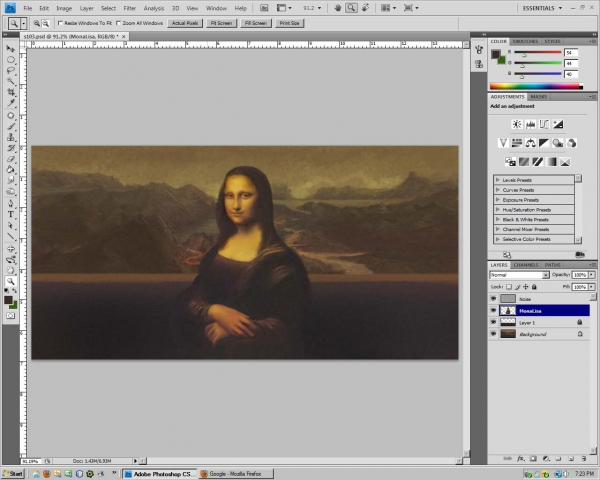
Task: Toggle lock position for layer
Action: click(x=526, y=287)
